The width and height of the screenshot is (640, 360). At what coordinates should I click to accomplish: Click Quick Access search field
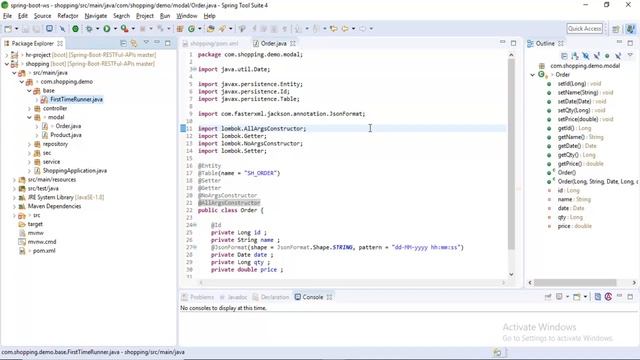point(584,29)
